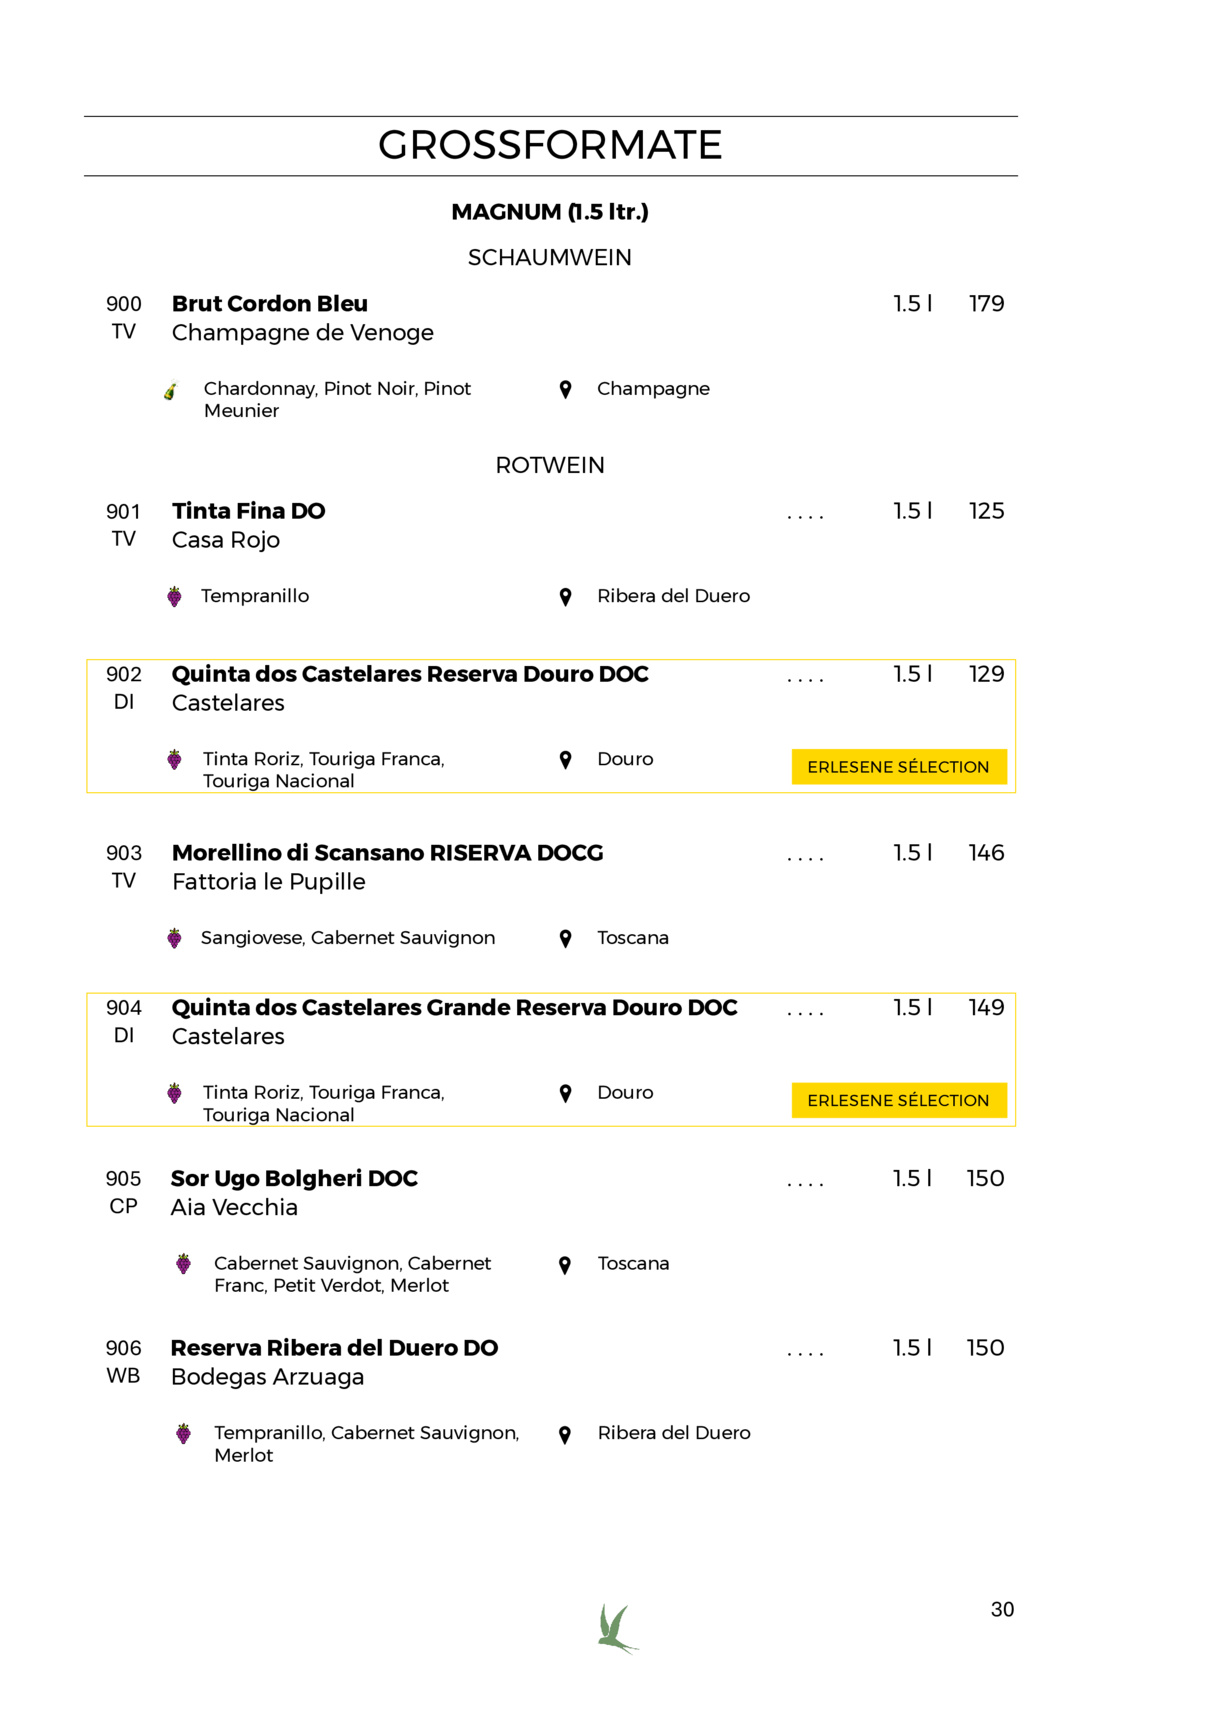Click the champagne bottle icon beside Chardonnay
Screen dimensions: 1218x1723
pos(171,391)
